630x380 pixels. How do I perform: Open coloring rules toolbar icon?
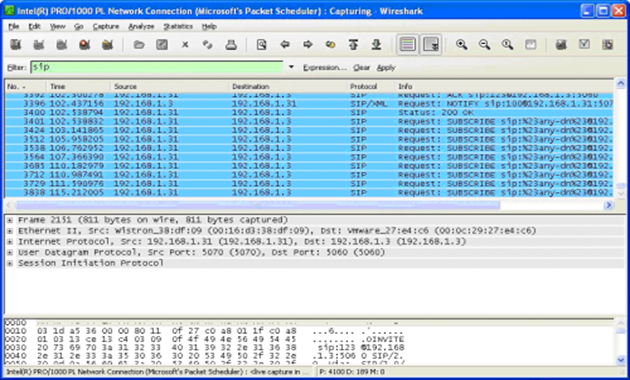(607, 45)
